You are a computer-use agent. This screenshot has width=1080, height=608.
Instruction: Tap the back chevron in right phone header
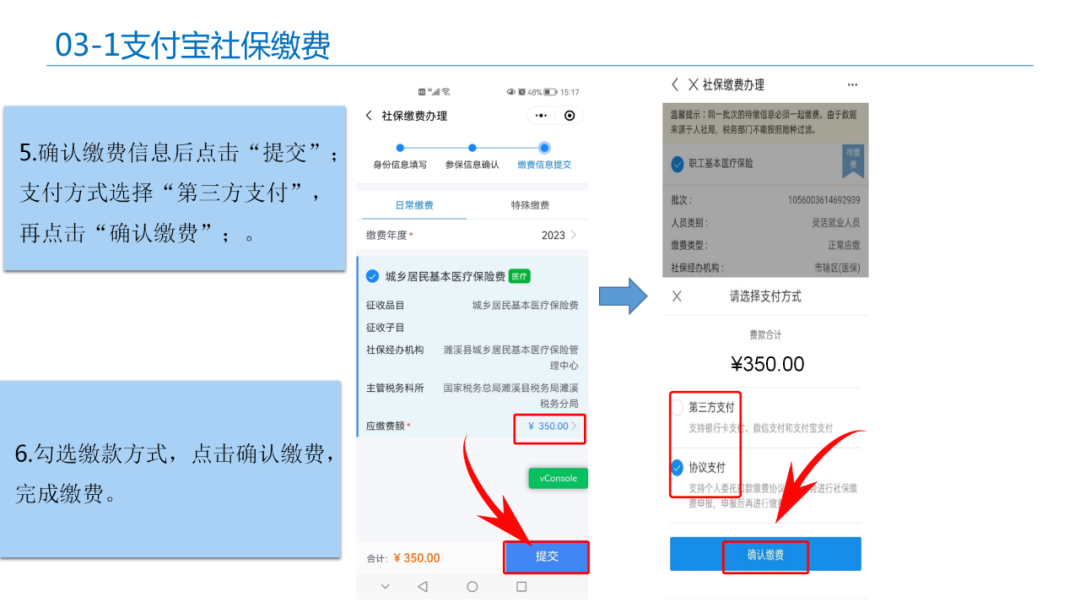pos(675,85)
